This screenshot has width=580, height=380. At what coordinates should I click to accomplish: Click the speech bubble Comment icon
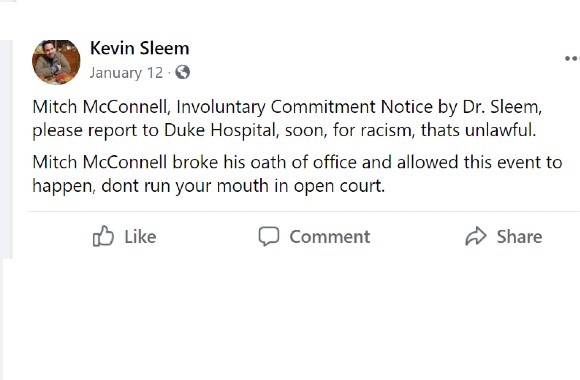pos(269,236)
